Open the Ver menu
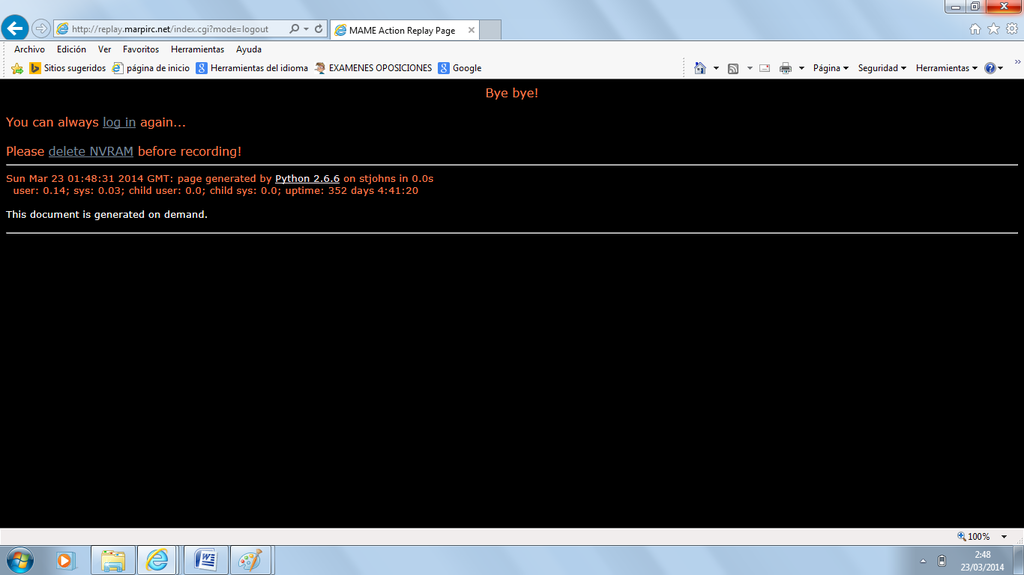 coord(104,49)
